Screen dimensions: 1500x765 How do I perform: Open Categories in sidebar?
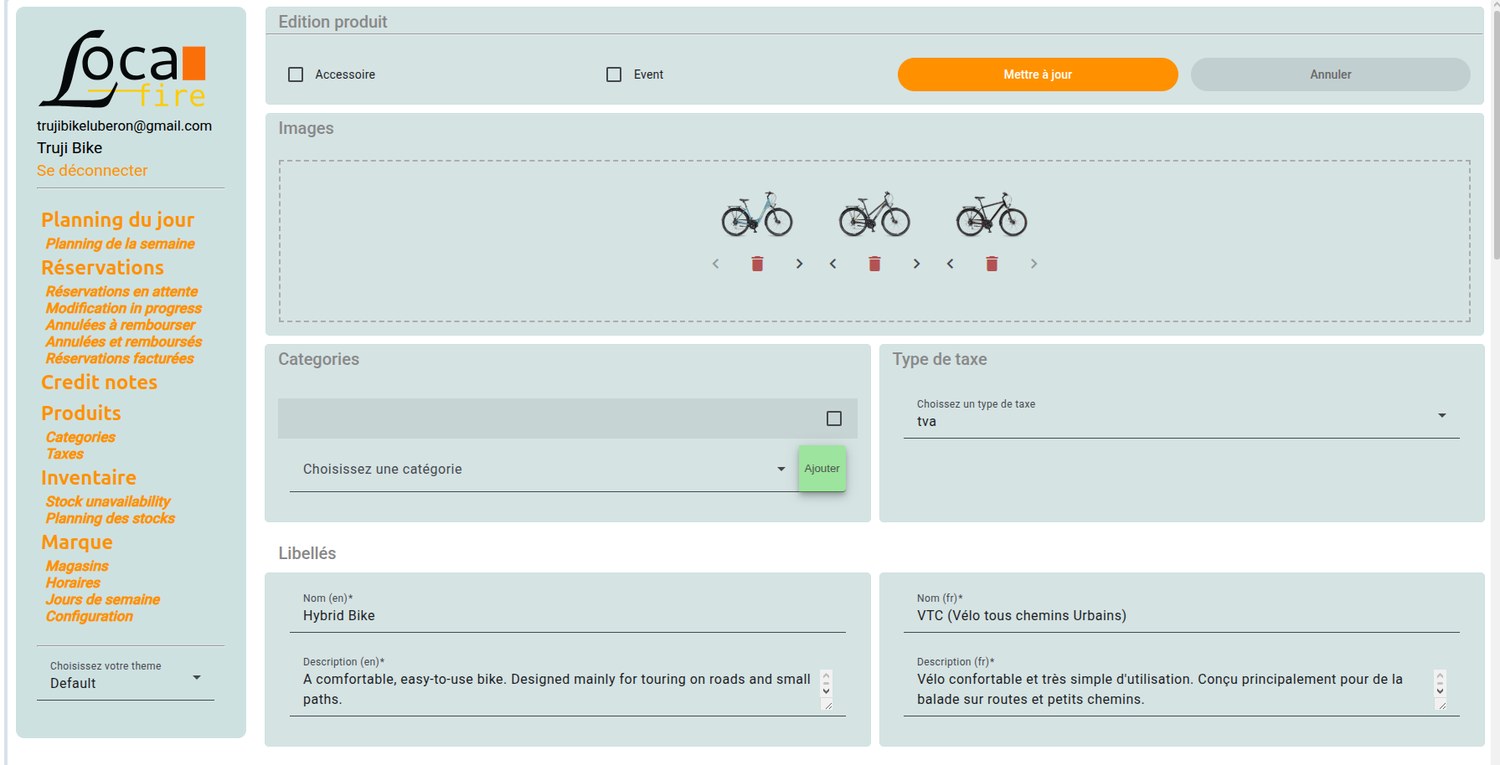click(x=80, y=437)
